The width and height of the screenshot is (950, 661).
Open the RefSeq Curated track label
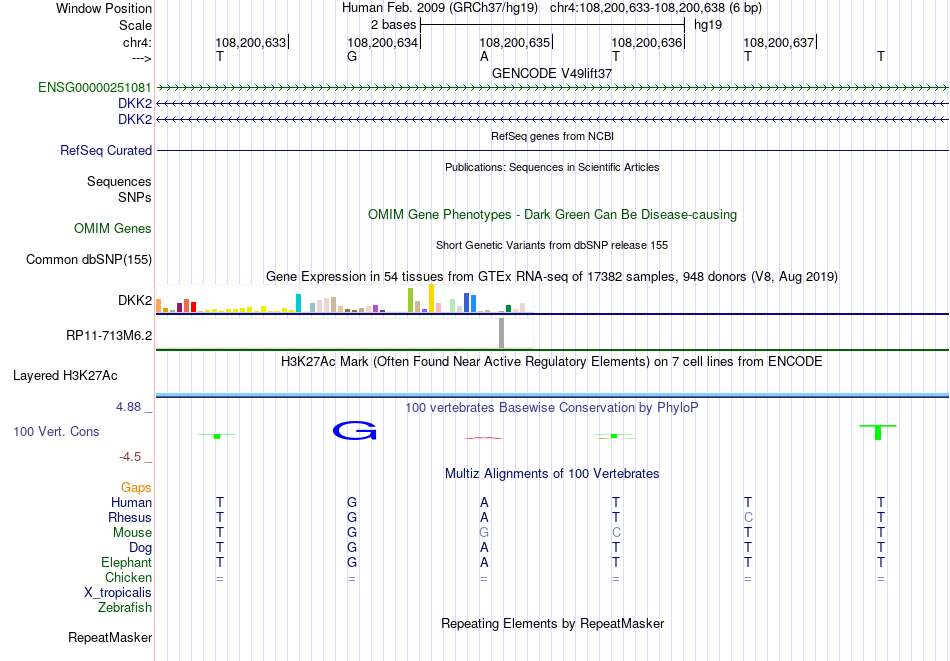tap(106, 150)
